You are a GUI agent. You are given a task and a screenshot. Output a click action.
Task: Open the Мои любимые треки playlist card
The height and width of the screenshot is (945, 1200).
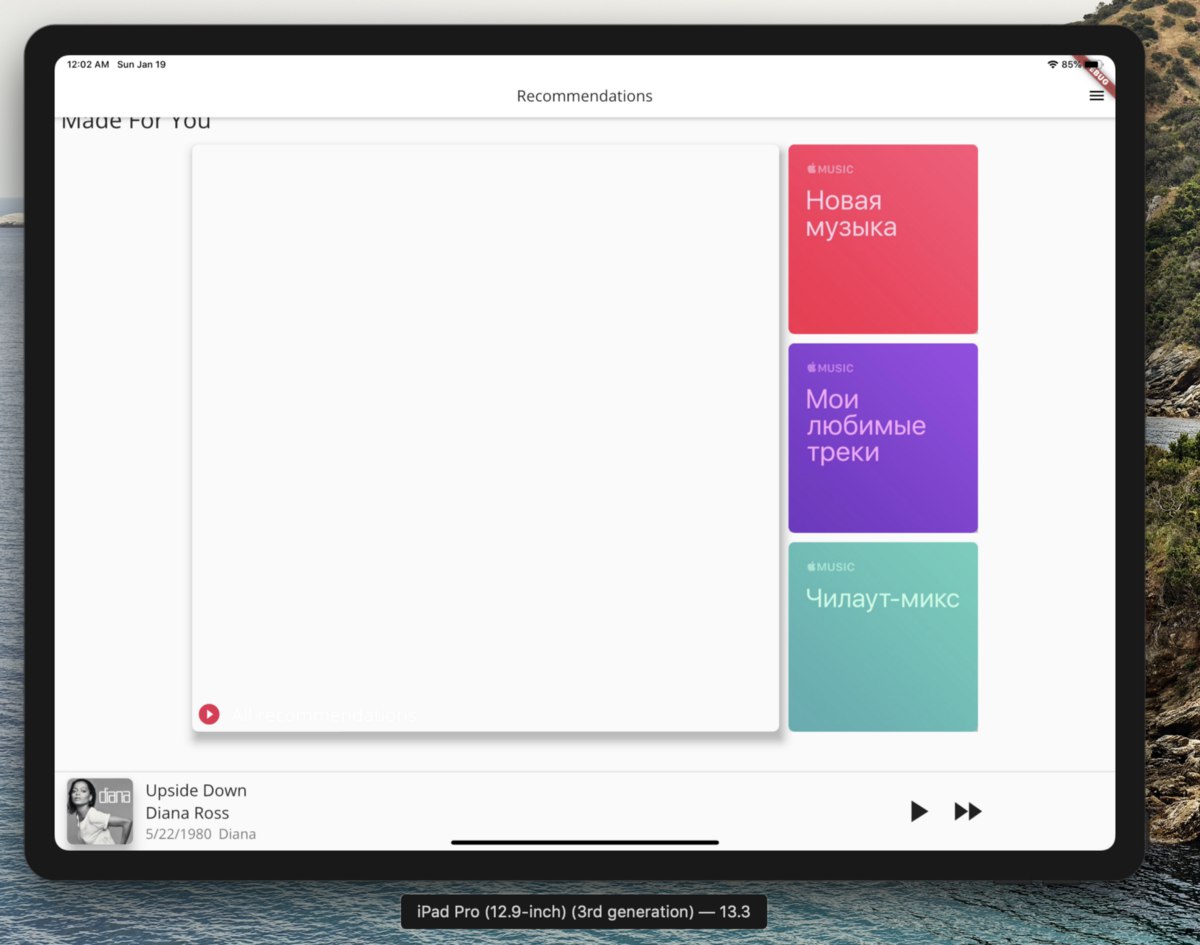[883, 438]
